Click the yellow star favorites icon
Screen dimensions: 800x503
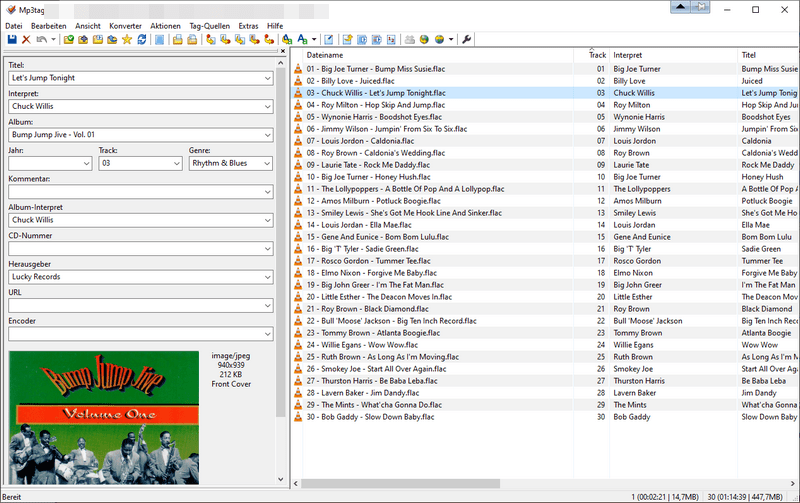(x=126, y=39)
